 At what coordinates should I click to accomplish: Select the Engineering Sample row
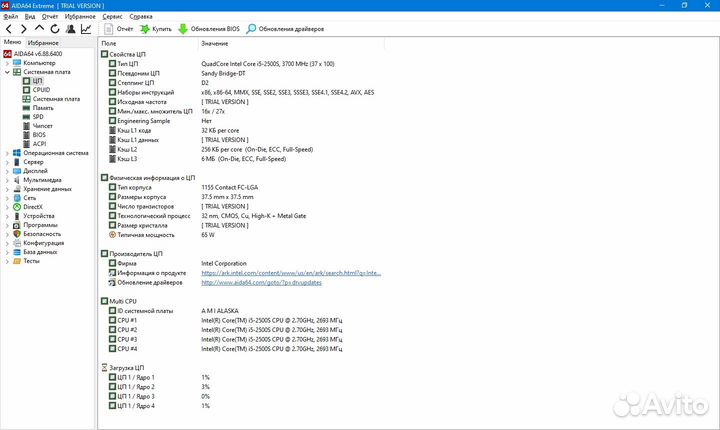click(x=242, y=121)
